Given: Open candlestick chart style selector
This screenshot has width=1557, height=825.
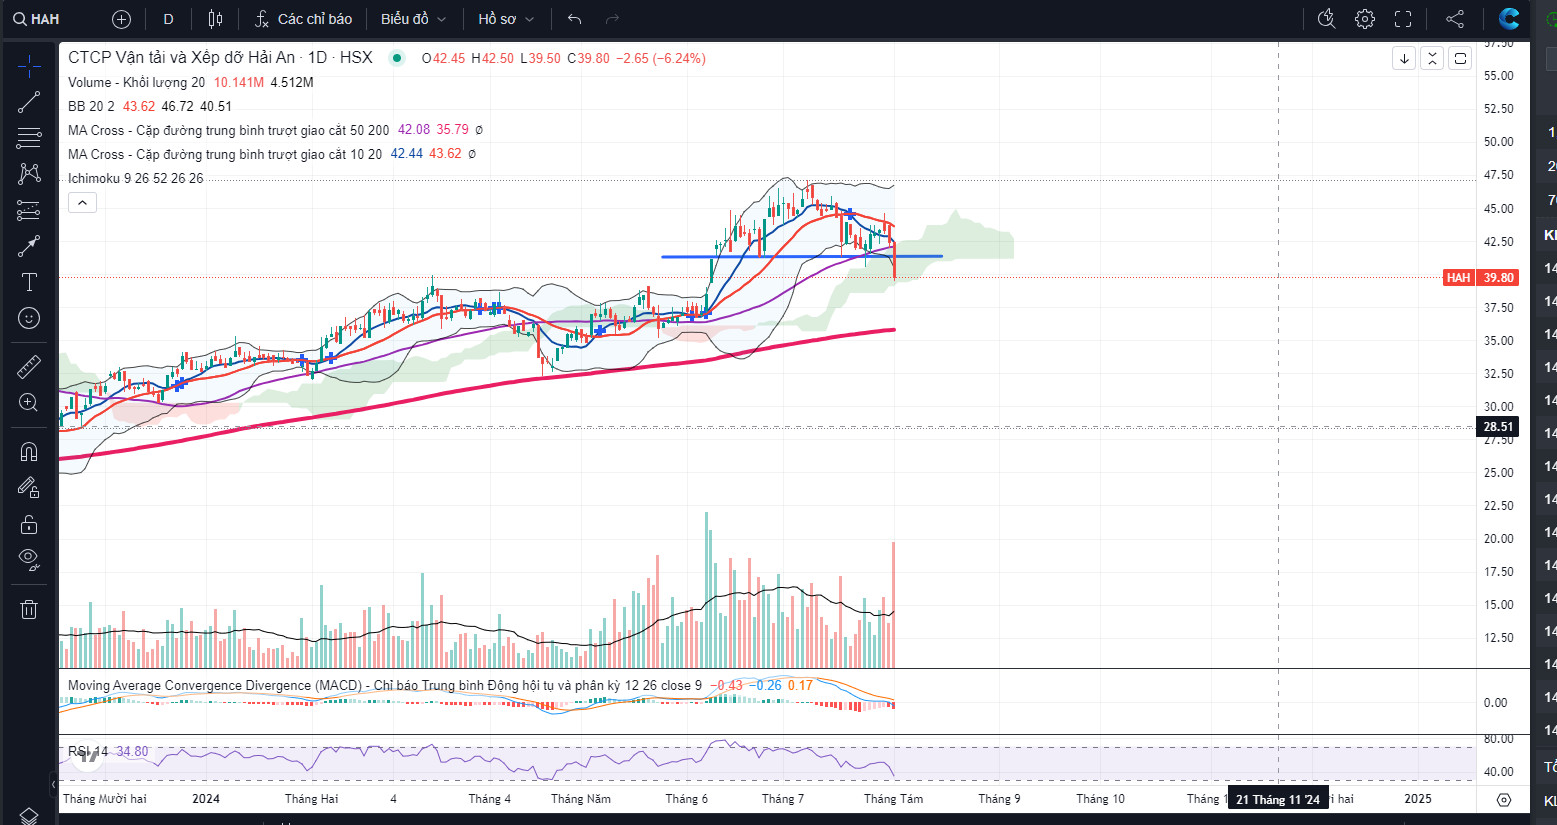Looking at the screenshot, I should pyautogui.click(x=215, y=19).
